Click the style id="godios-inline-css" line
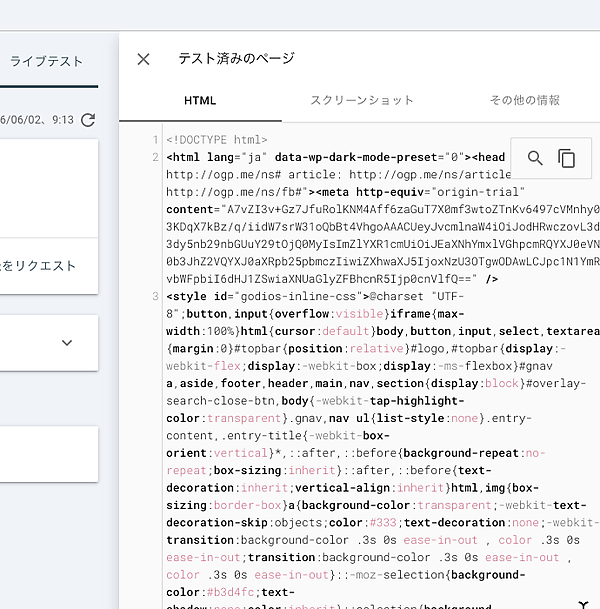Image resolution: width=600 pixels, height=609 pixels. pyautogui.click(x=315, y=296)
